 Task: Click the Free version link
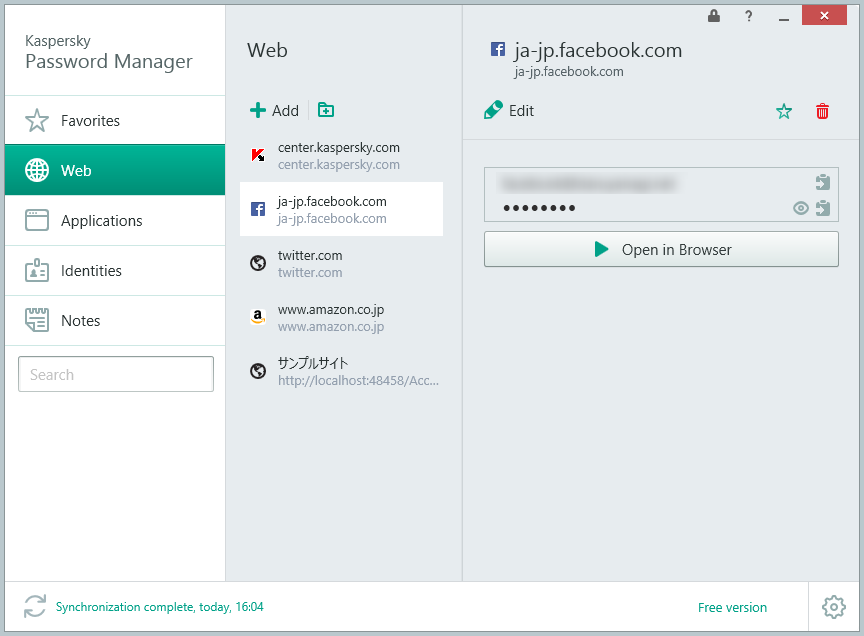[732, 607]
